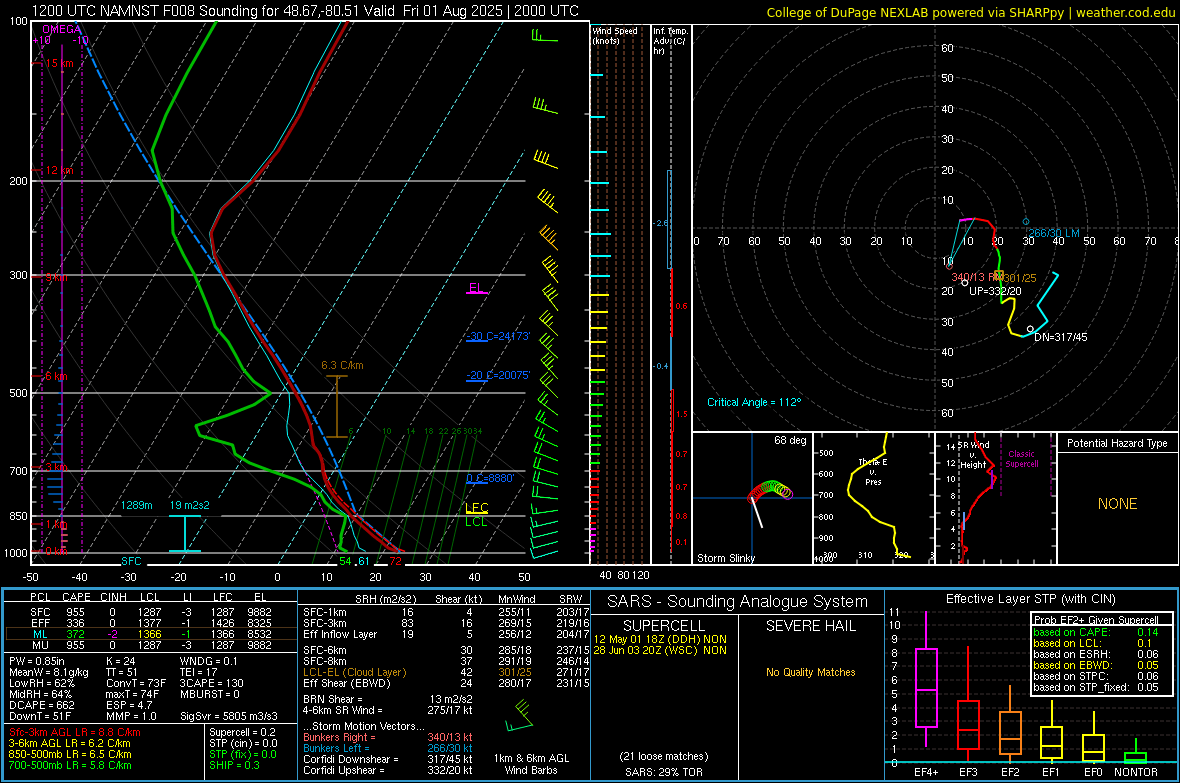Click the green 'LCL' label on skew-T
The height and width of the screenshot is (783, 1180).
tap(476, 522)
